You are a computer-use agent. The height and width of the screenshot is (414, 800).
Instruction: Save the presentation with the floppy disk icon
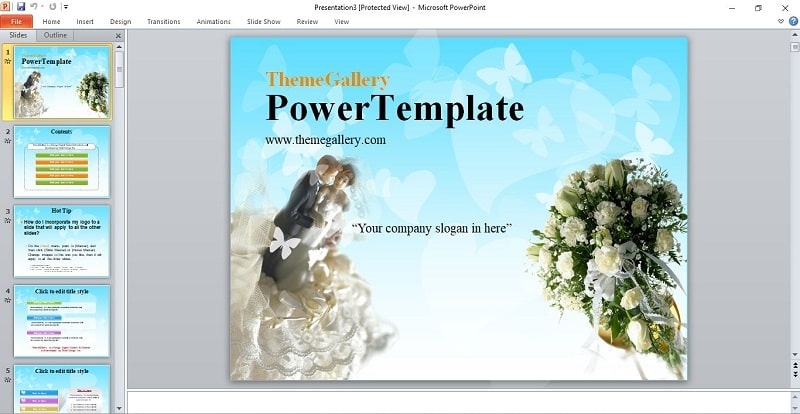[x=21, y=7]
